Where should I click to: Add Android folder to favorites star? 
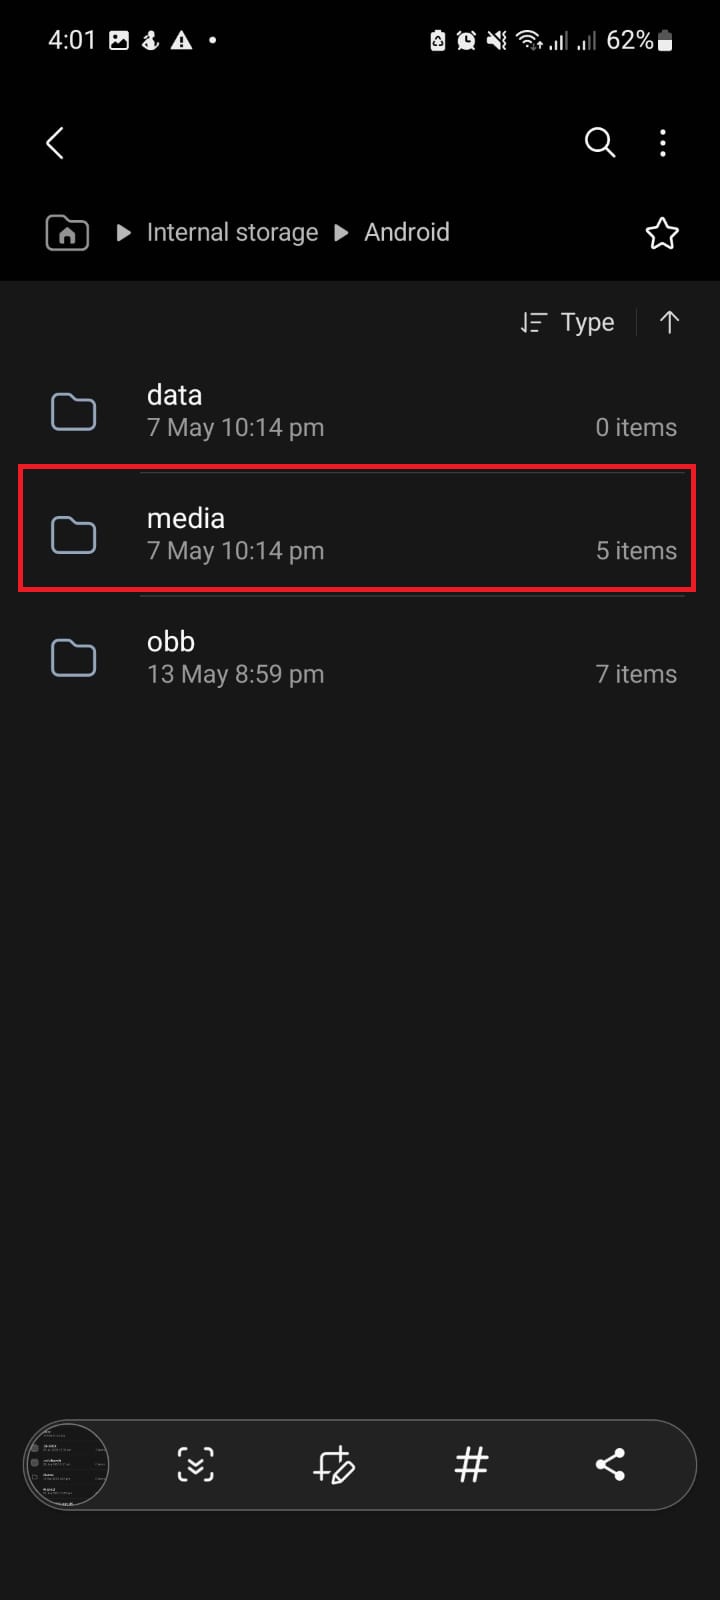click(x=661, y=233)
